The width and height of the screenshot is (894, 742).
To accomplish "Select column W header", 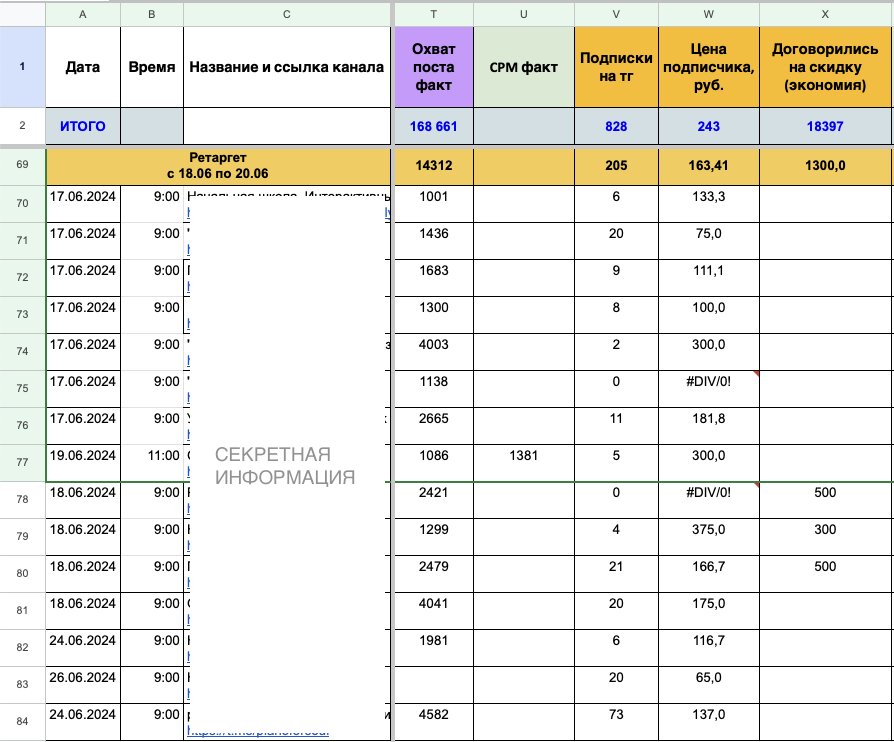I will [709, 14].
